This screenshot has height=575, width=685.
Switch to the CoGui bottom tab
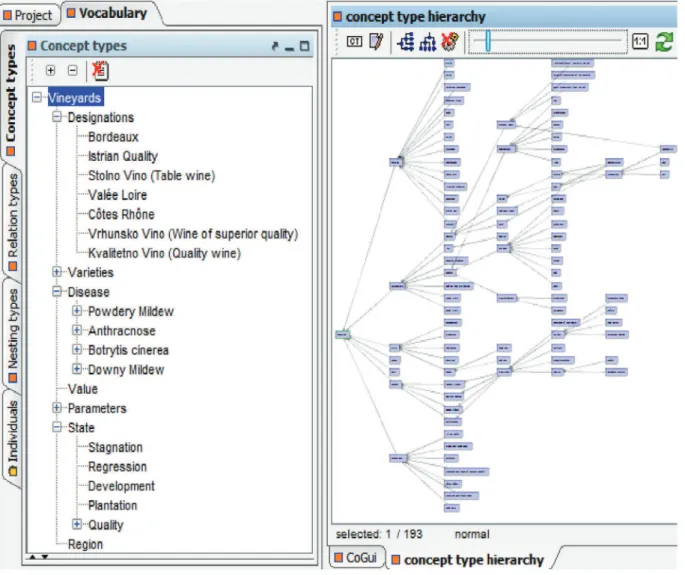pyautogui.click(x=356, y=558)
